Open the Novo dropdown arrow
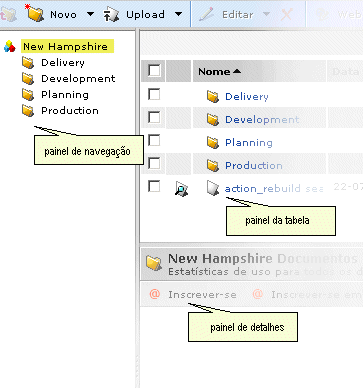Image resolution: width=364 pixels, height=390 pixels. pos(90,14)
